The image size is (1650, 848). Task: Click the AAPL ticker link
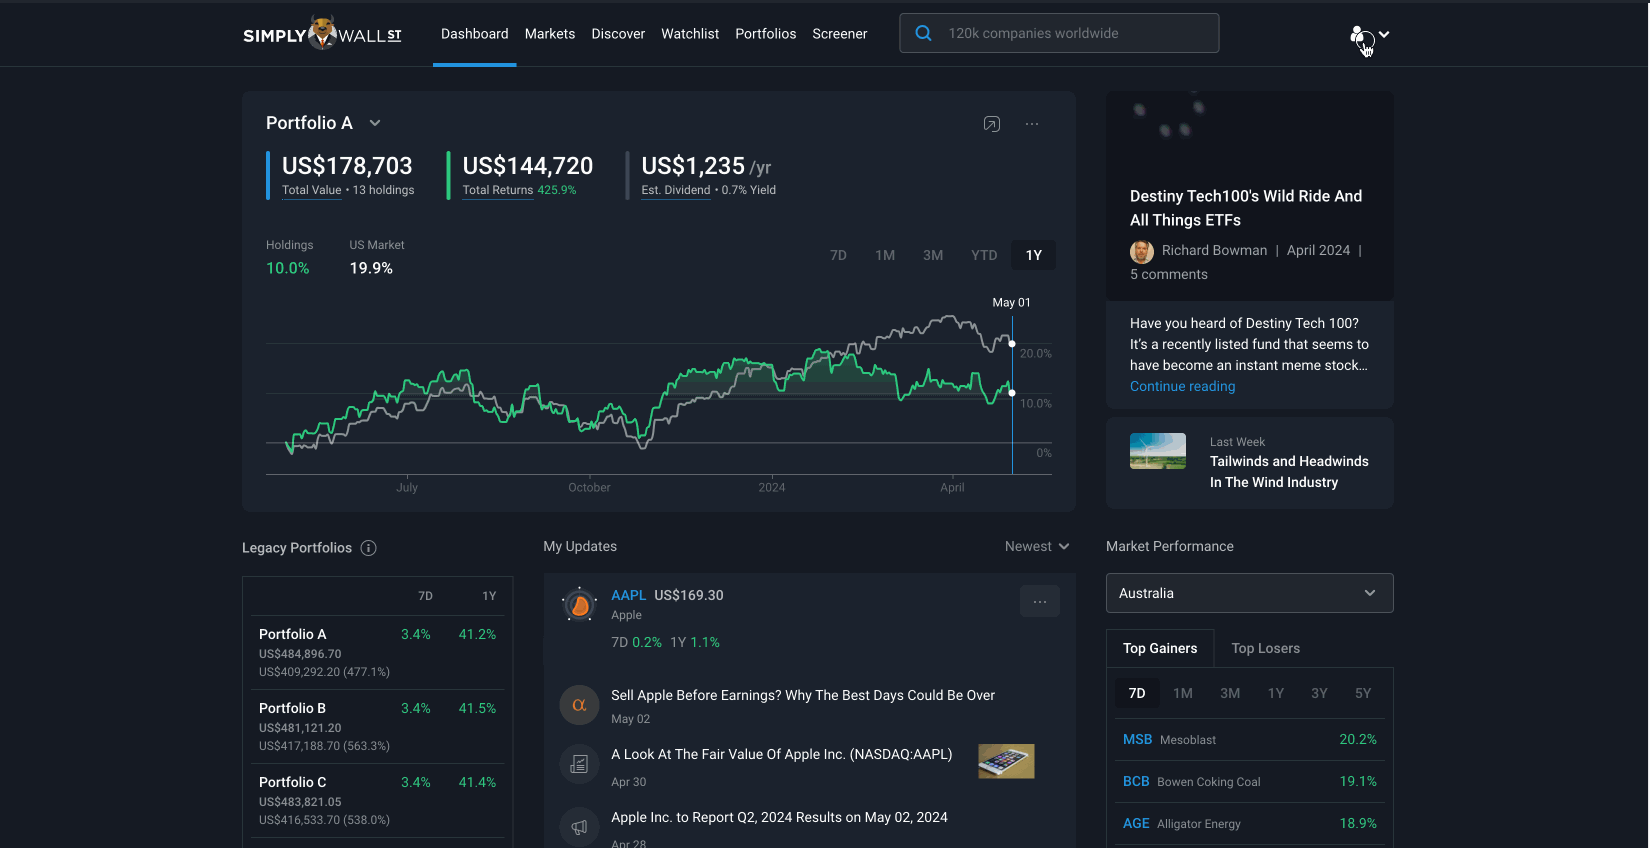[x=629, y=595]
